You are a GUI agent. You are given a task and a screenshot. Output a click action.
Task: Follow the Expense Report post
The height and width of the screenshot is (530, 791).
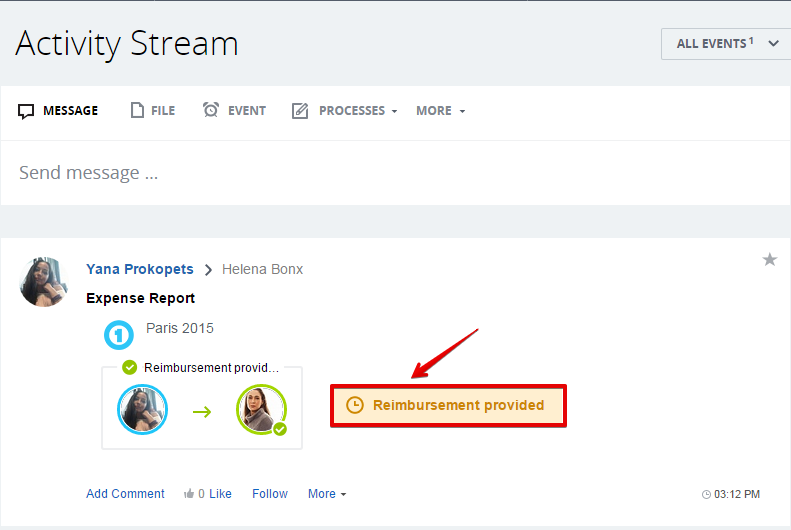270,494
